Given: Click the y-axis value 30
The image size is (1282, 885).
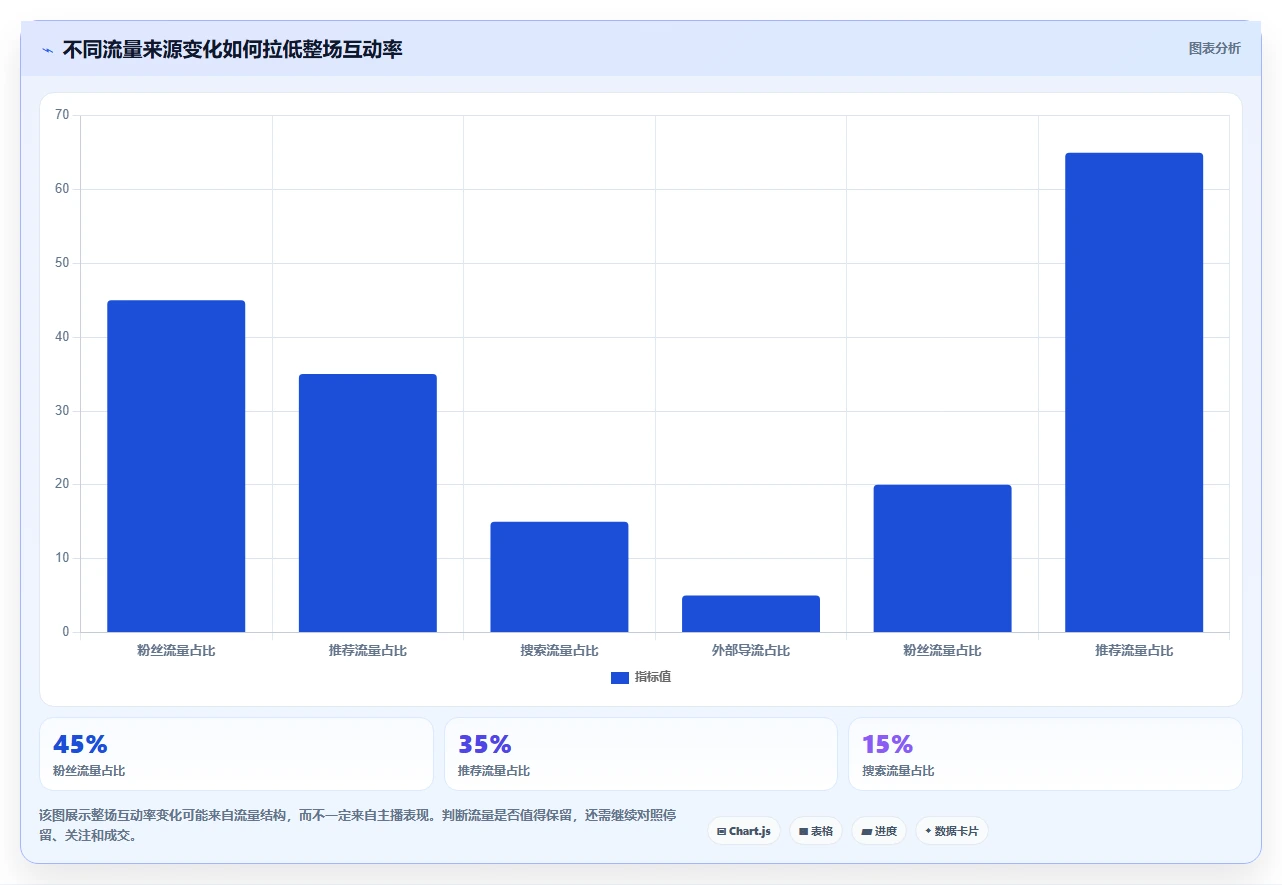Looking at the screenshot, I should (62, 411).
